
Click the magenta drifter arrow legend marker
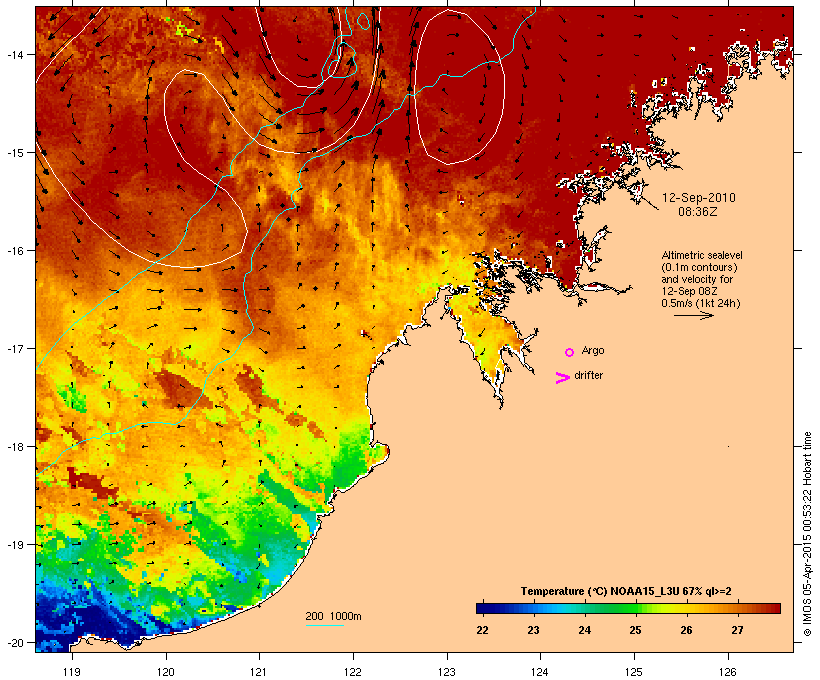coord(563,378)
